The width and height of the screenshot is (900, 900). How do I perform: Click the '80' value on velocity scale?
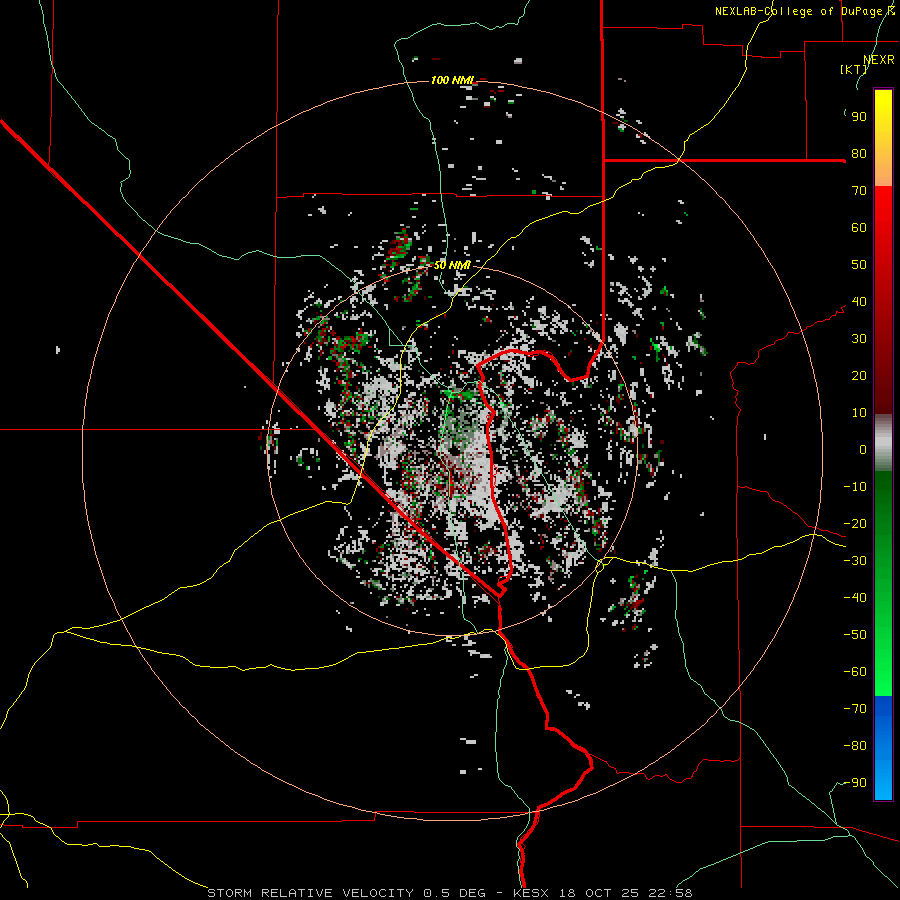[x=859, y=154]
